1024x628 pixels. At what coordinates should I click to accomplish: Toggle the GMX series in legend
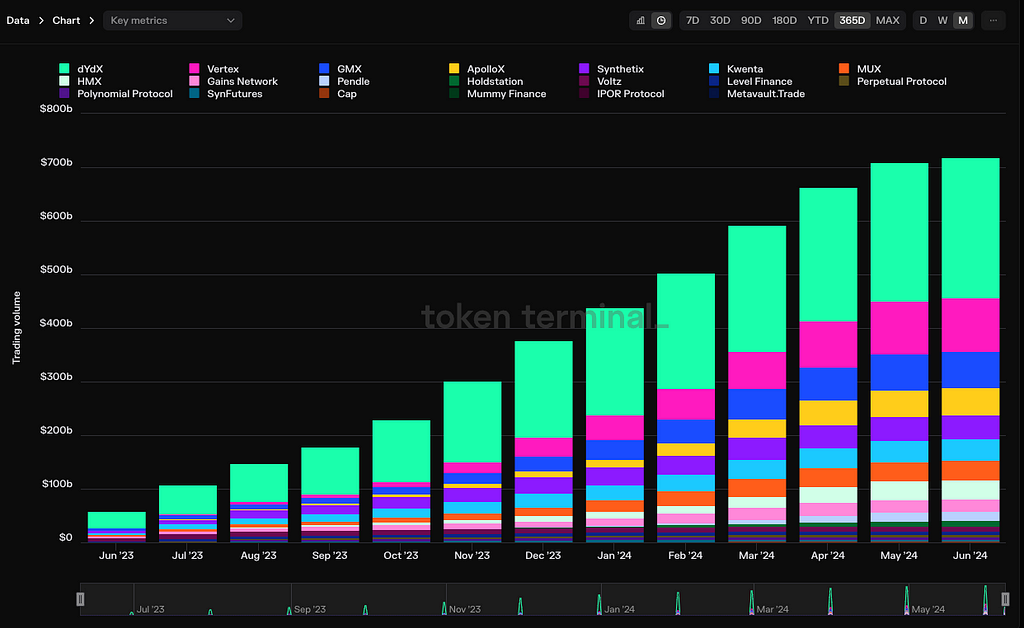click(340, 69)
